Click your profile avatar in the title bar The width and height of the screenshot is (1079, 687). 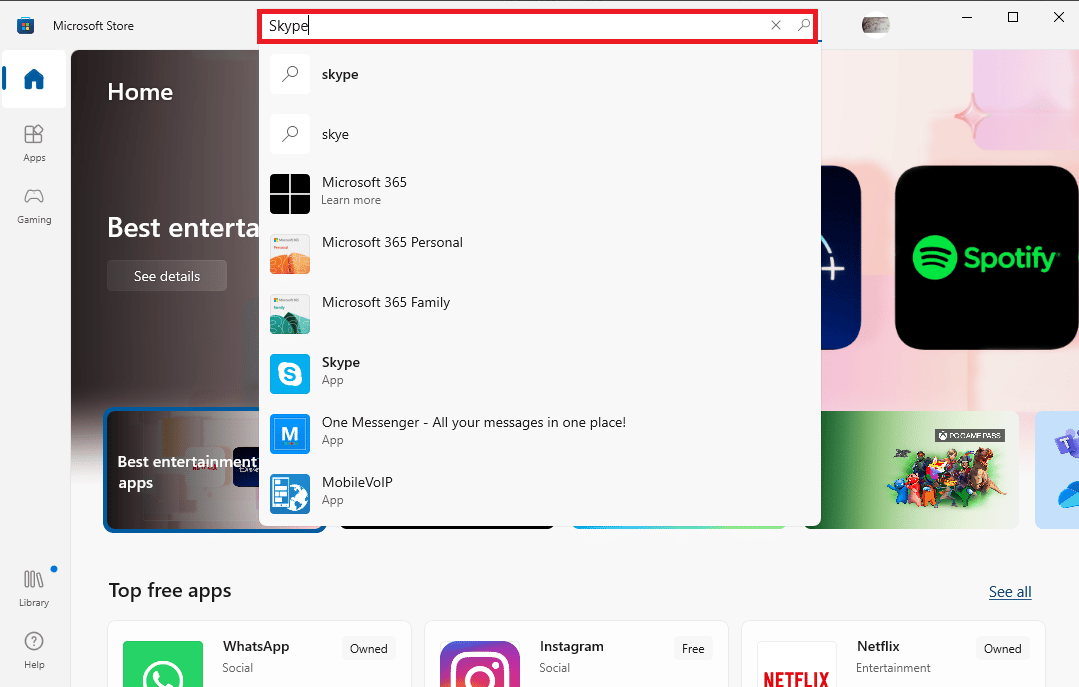[876, 25]
